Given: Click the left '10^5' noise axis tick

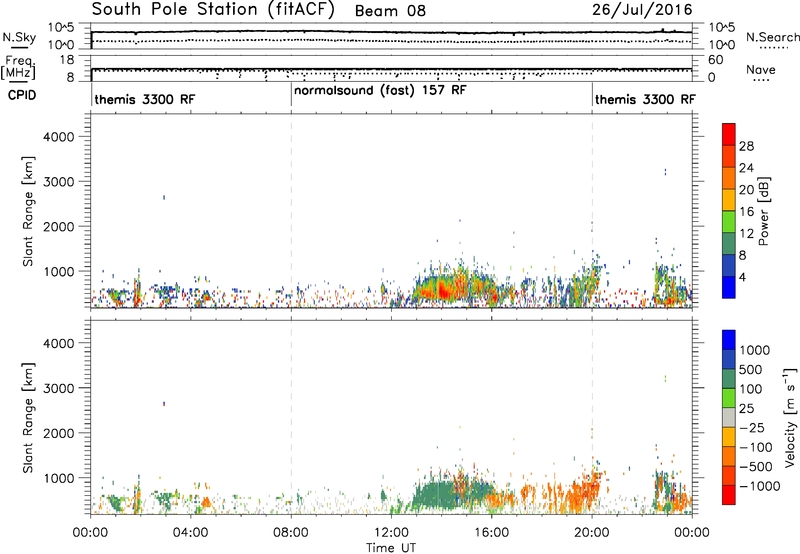Looking at the screenshot, I should point(61,28).
